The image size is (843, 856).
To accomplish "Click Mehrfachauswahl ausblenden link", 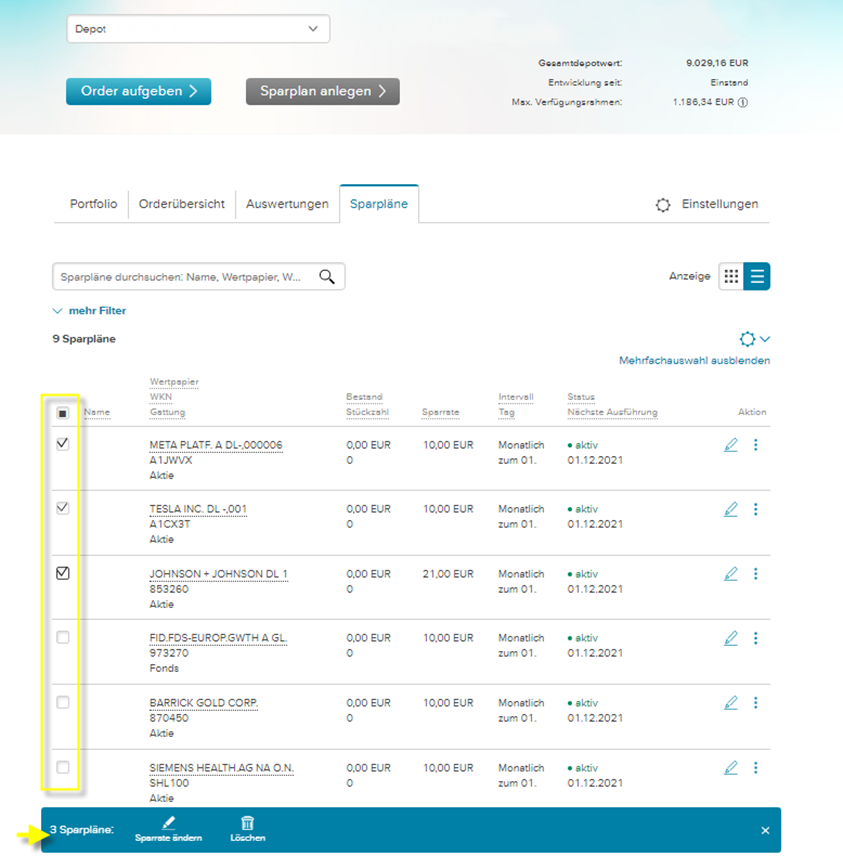I will [x=694, y=360].
